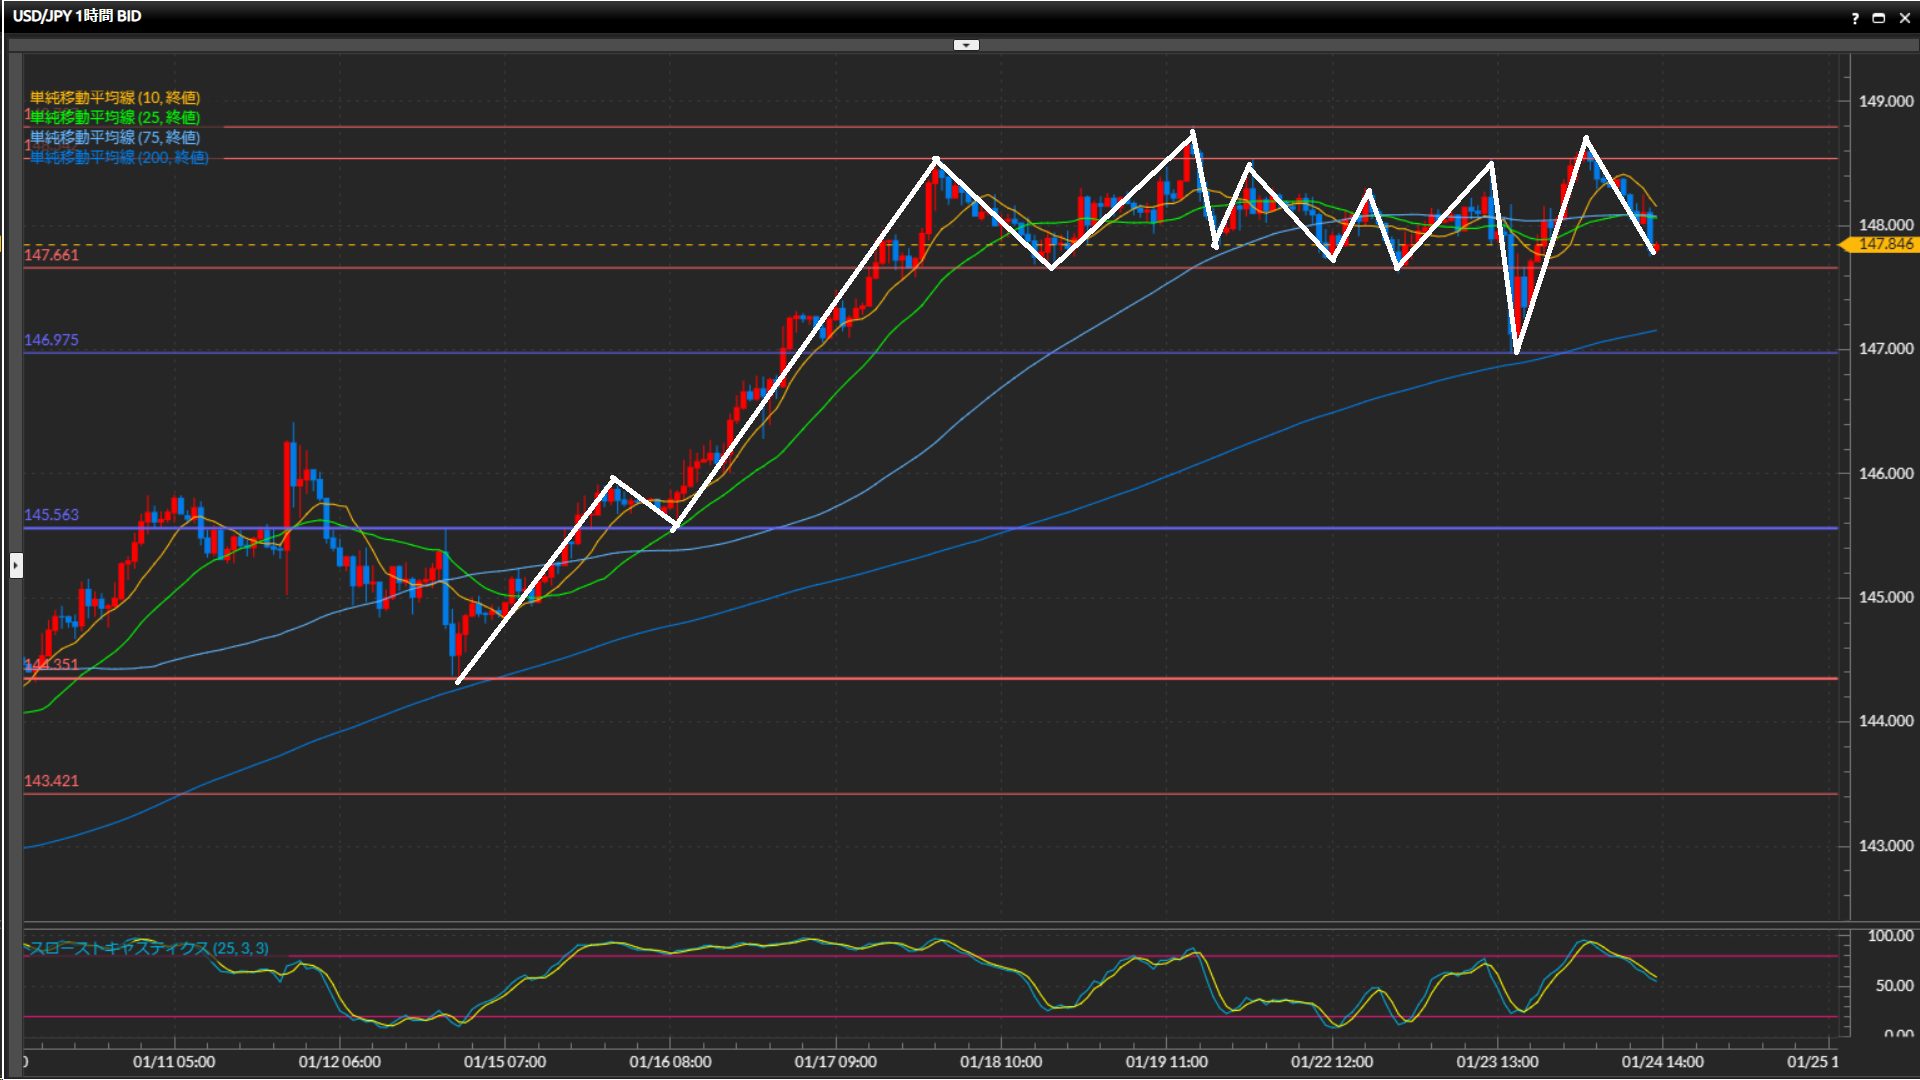Viewport: 1920px width, 1080px height.
Task: Click the orange 147.846 current price tag
Action: 1884,244
